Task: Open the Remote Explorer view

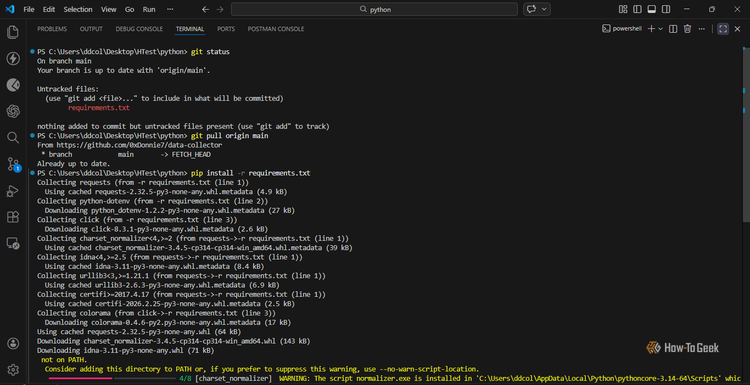Action: pyautogui.click(x=13, y=243)
